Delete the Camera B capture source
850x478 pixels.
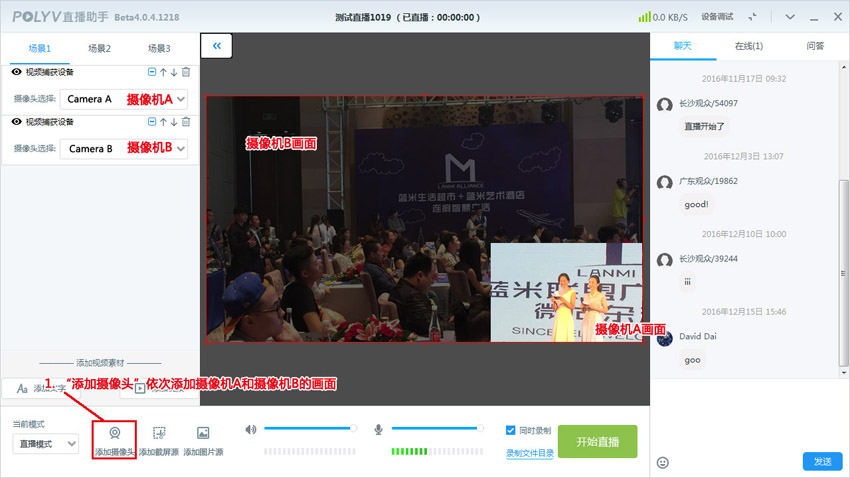(x=186, y=122)
